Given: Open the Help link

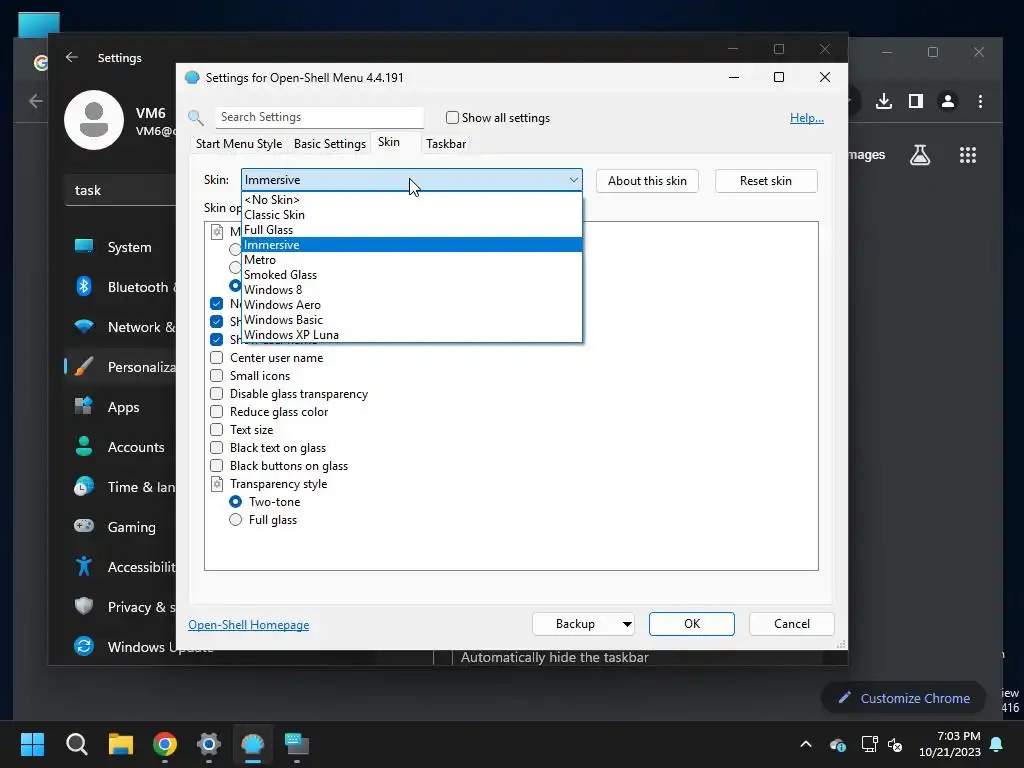Looking at the screenshot, I should (807, 118).
